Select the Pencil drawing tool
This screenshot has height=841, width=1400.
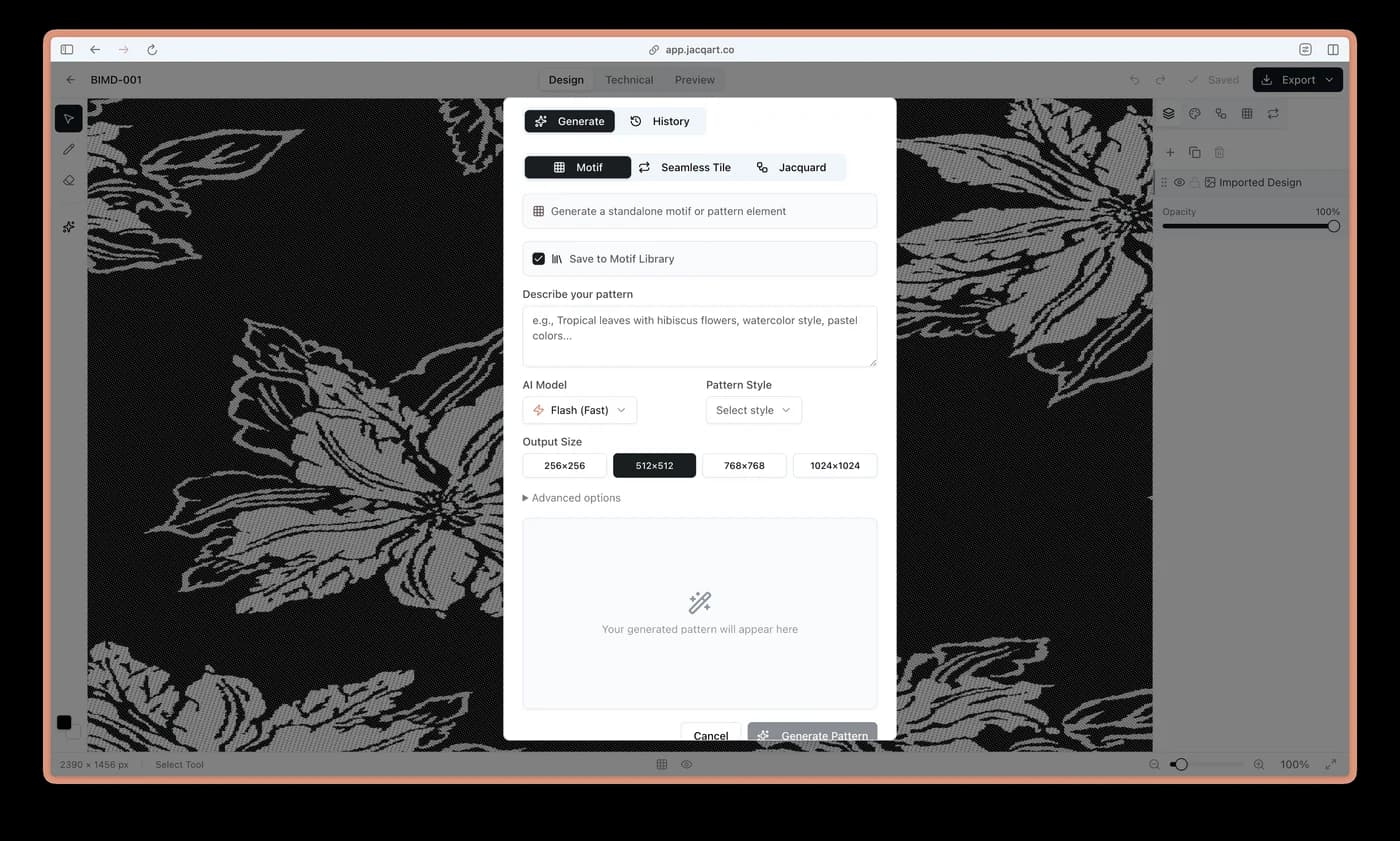[68, 149]
